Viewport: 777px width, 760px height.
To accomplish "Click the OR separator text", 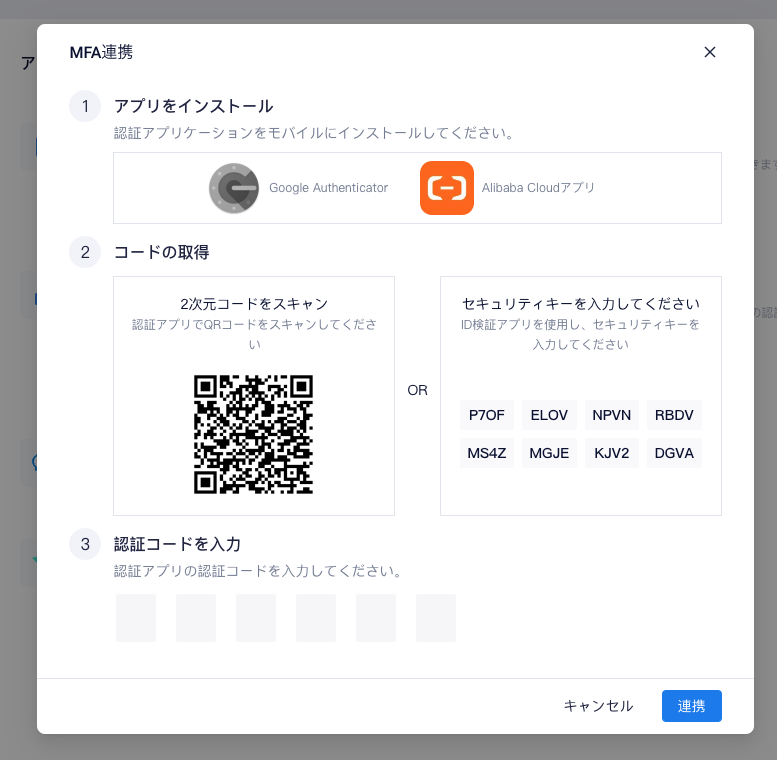I will tap(417, 390).
